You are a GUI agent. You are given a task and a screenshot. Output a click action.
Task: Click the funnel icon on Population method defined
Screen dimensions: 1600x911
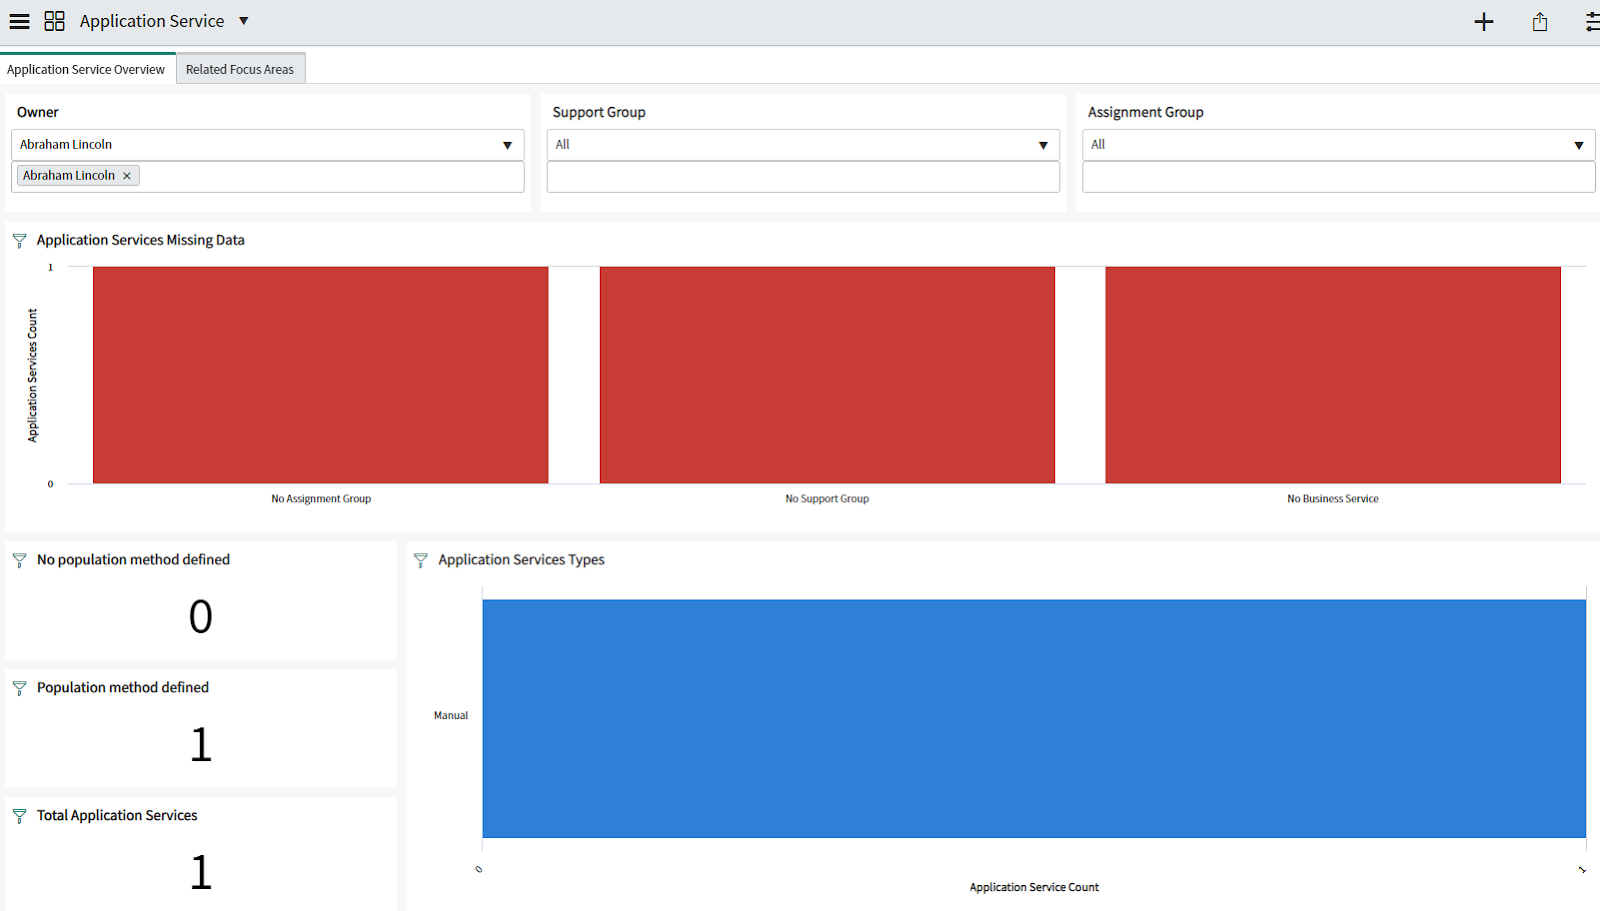click(x=18, y=688)
